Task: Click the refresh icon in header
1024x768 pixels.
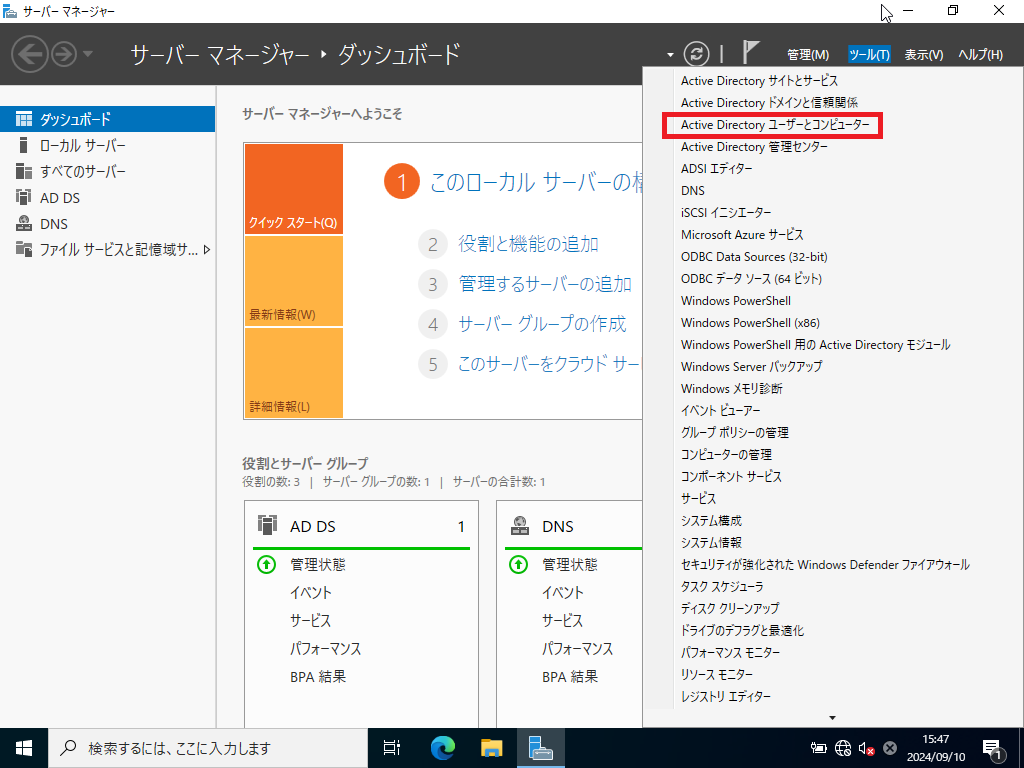Action: pyautogui.click(x=696, y=54)
